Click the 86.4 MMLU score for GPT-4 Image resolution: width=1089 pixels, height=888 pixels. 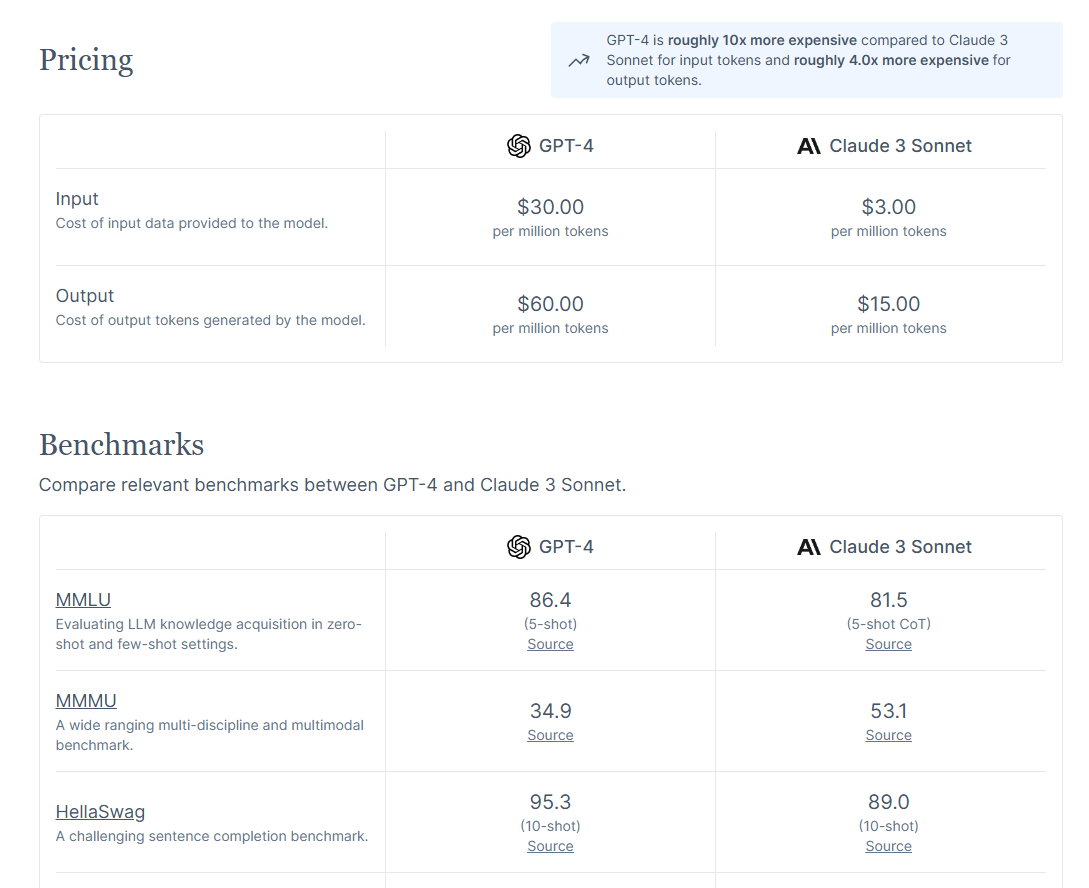[x=550, y=600]
